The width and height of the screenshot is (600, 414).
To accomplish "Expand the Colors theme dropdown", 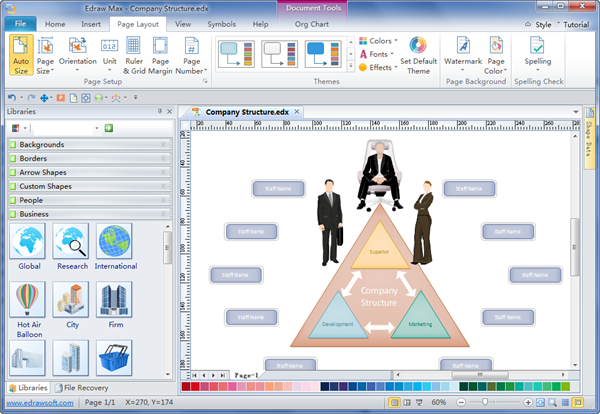I will [378, 41].
